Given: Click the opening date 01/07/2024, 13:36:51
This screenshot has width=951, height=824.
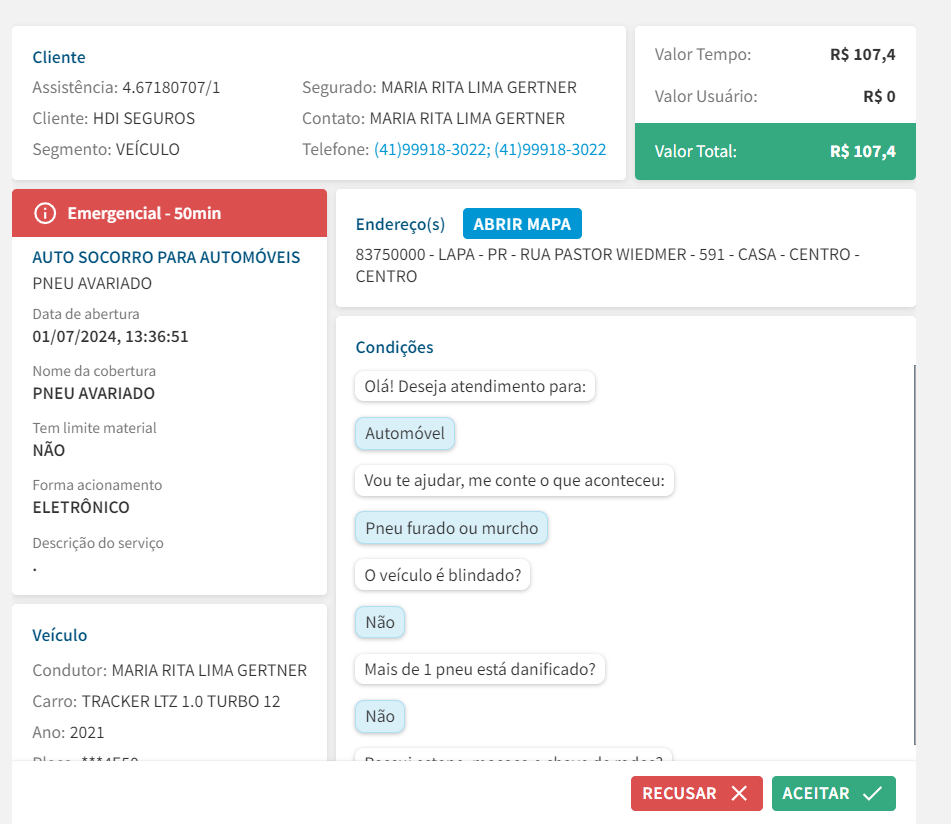Looking at the screenshot, I should [x=110, y=337].
